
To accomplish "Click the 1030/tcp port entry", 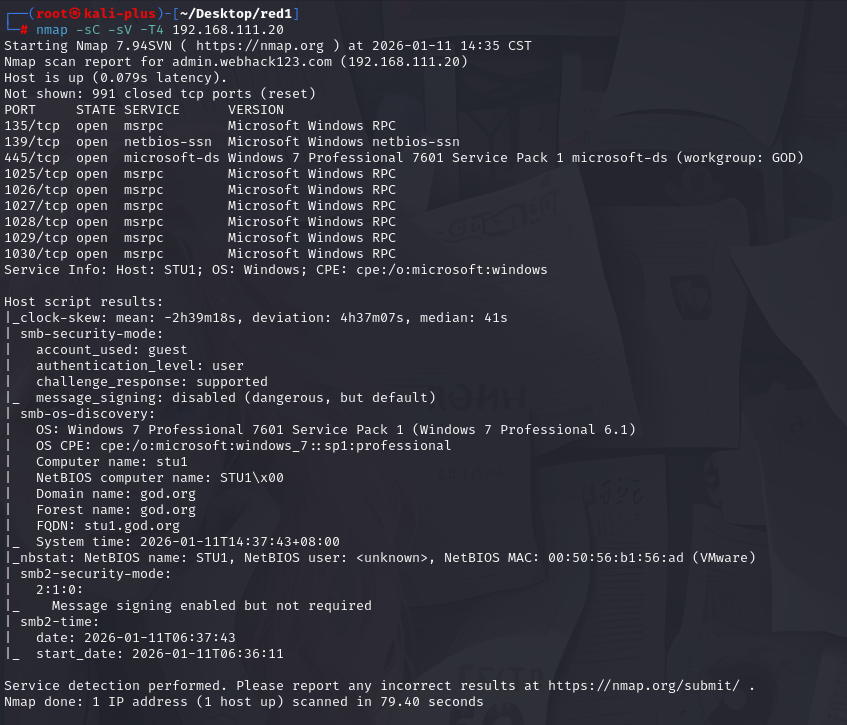I will (36, 254).
